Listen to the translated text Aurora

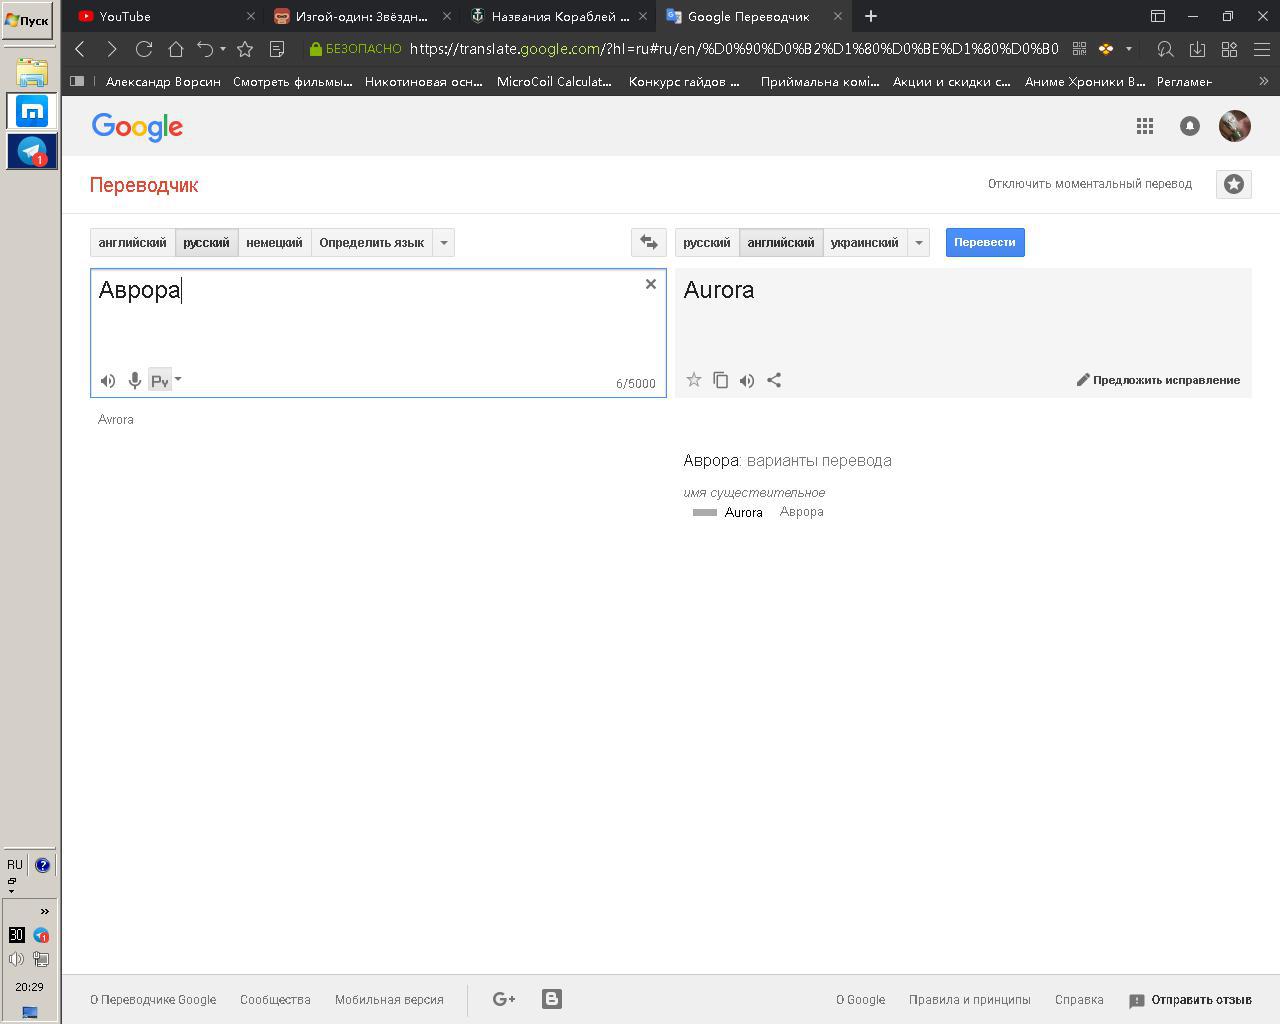(747, 380)
